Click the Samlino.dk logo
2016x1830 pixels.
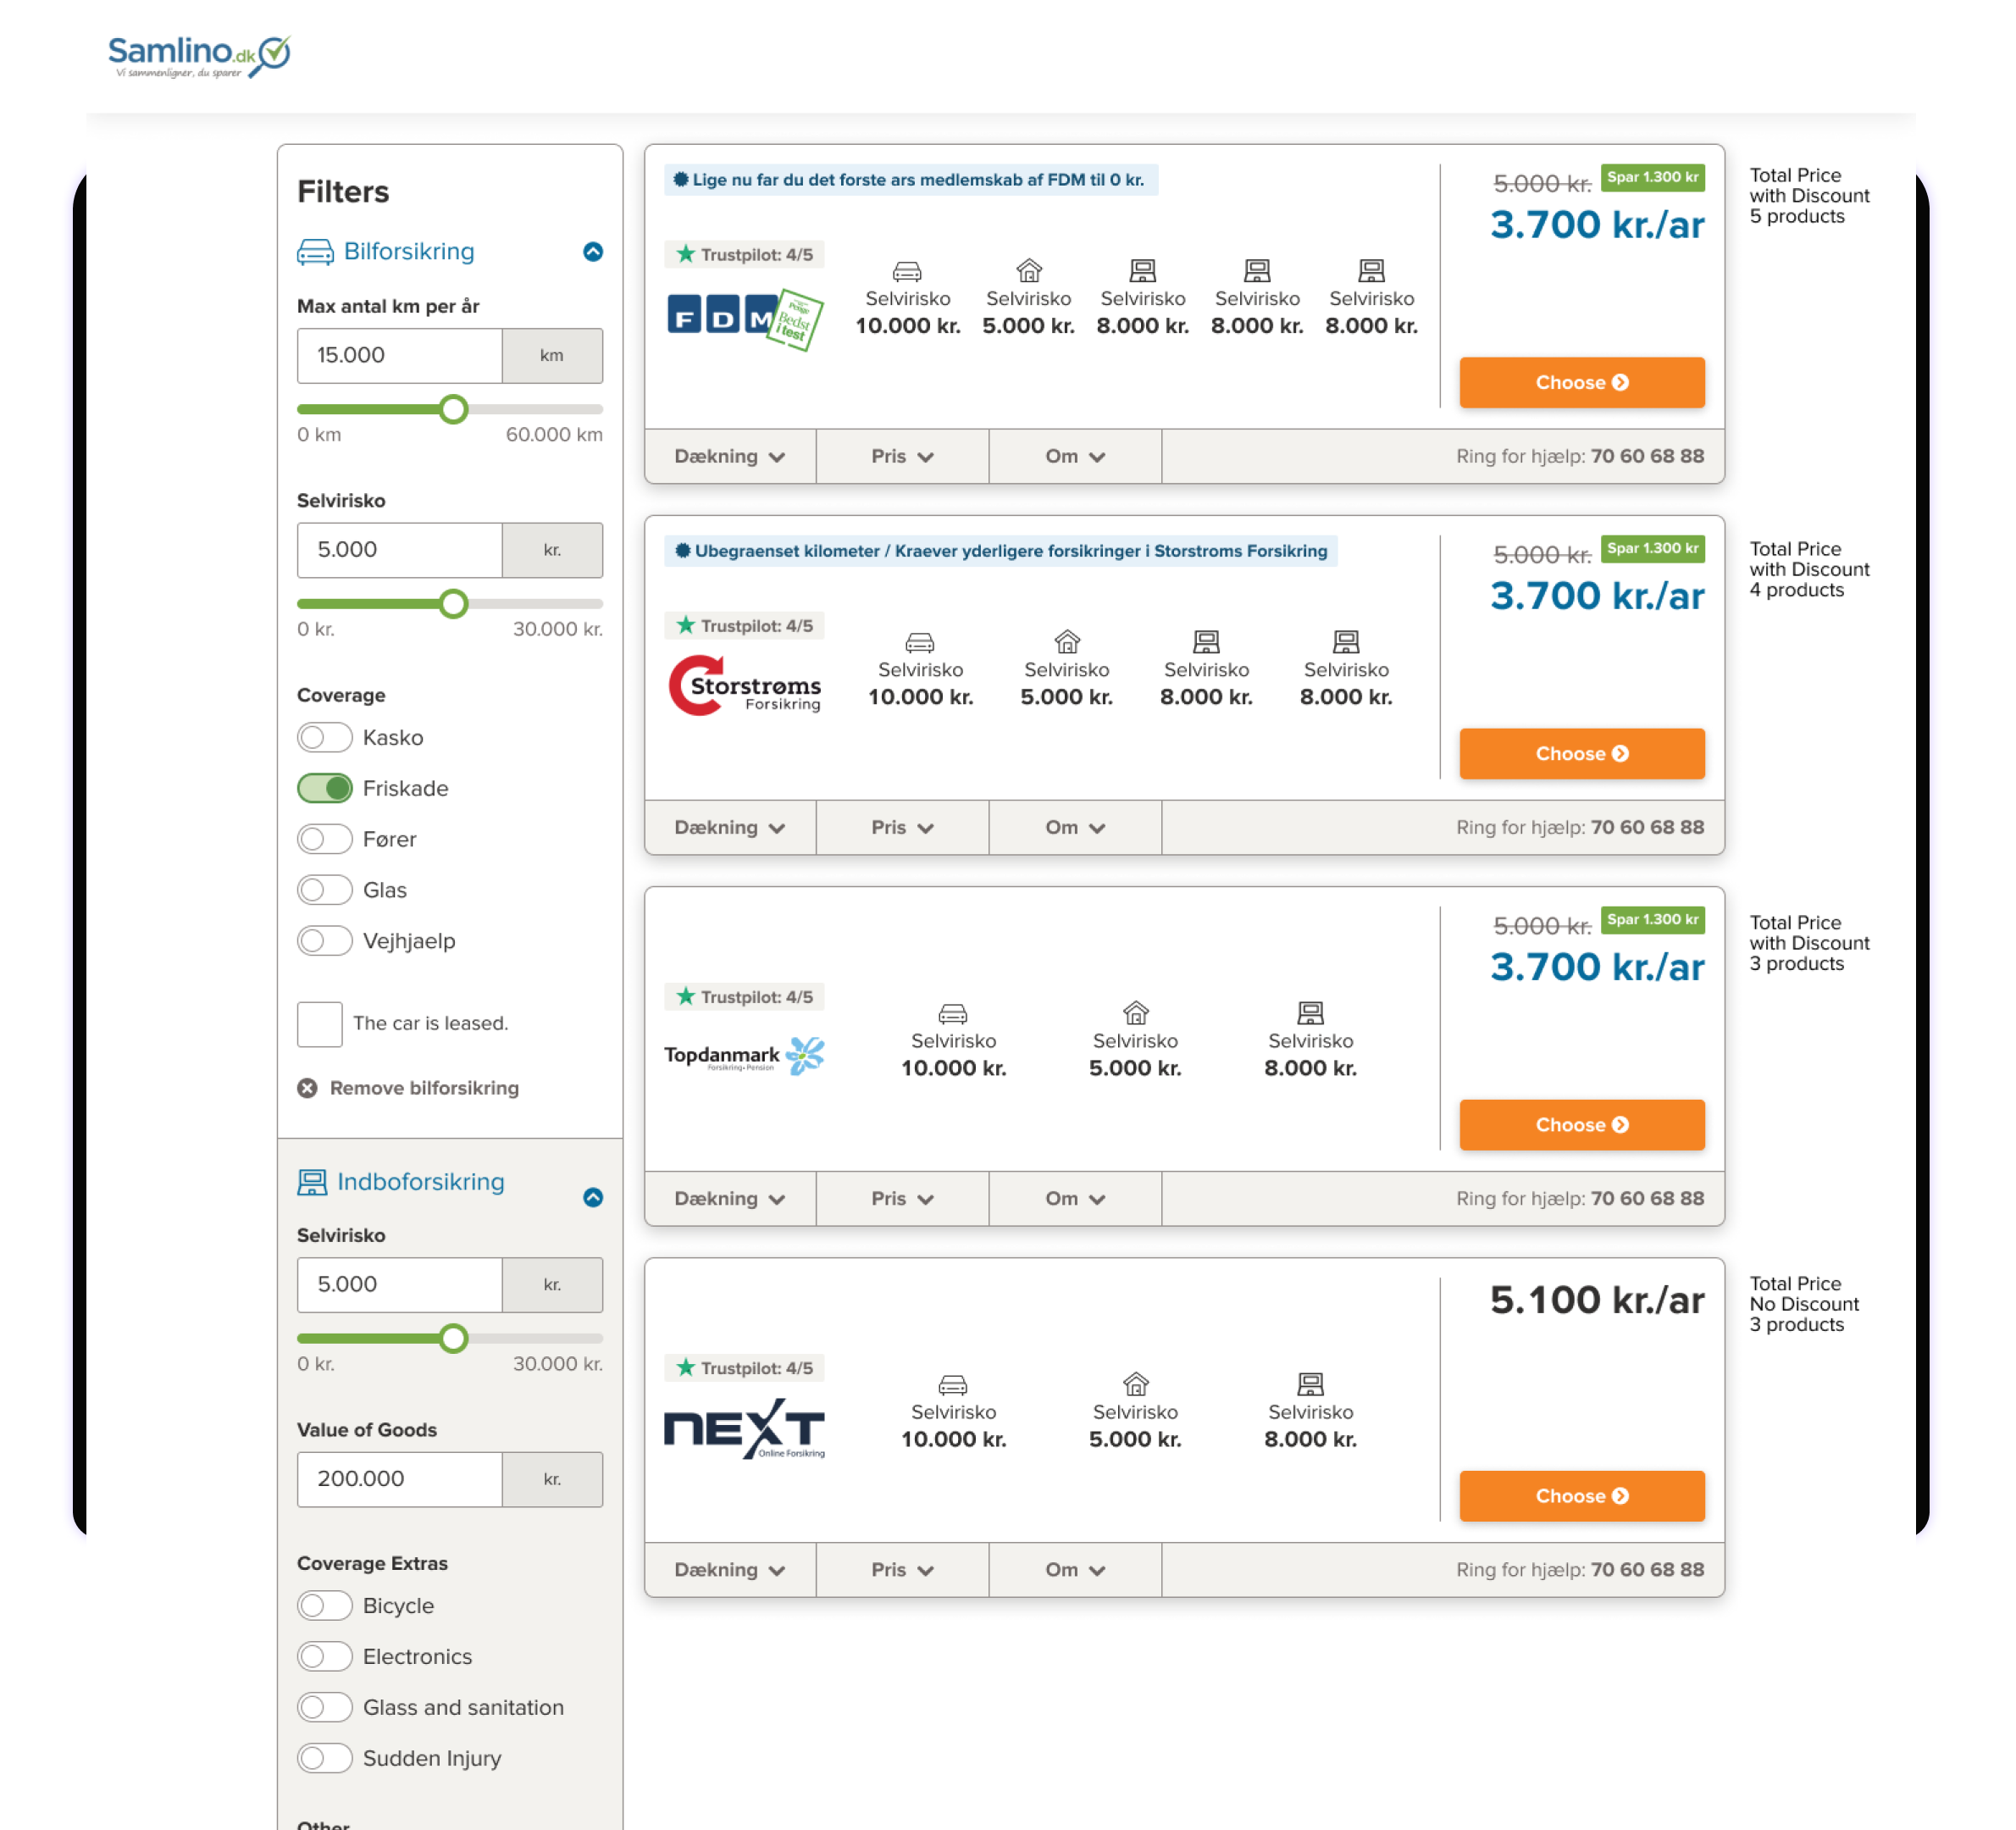(198, 56)
